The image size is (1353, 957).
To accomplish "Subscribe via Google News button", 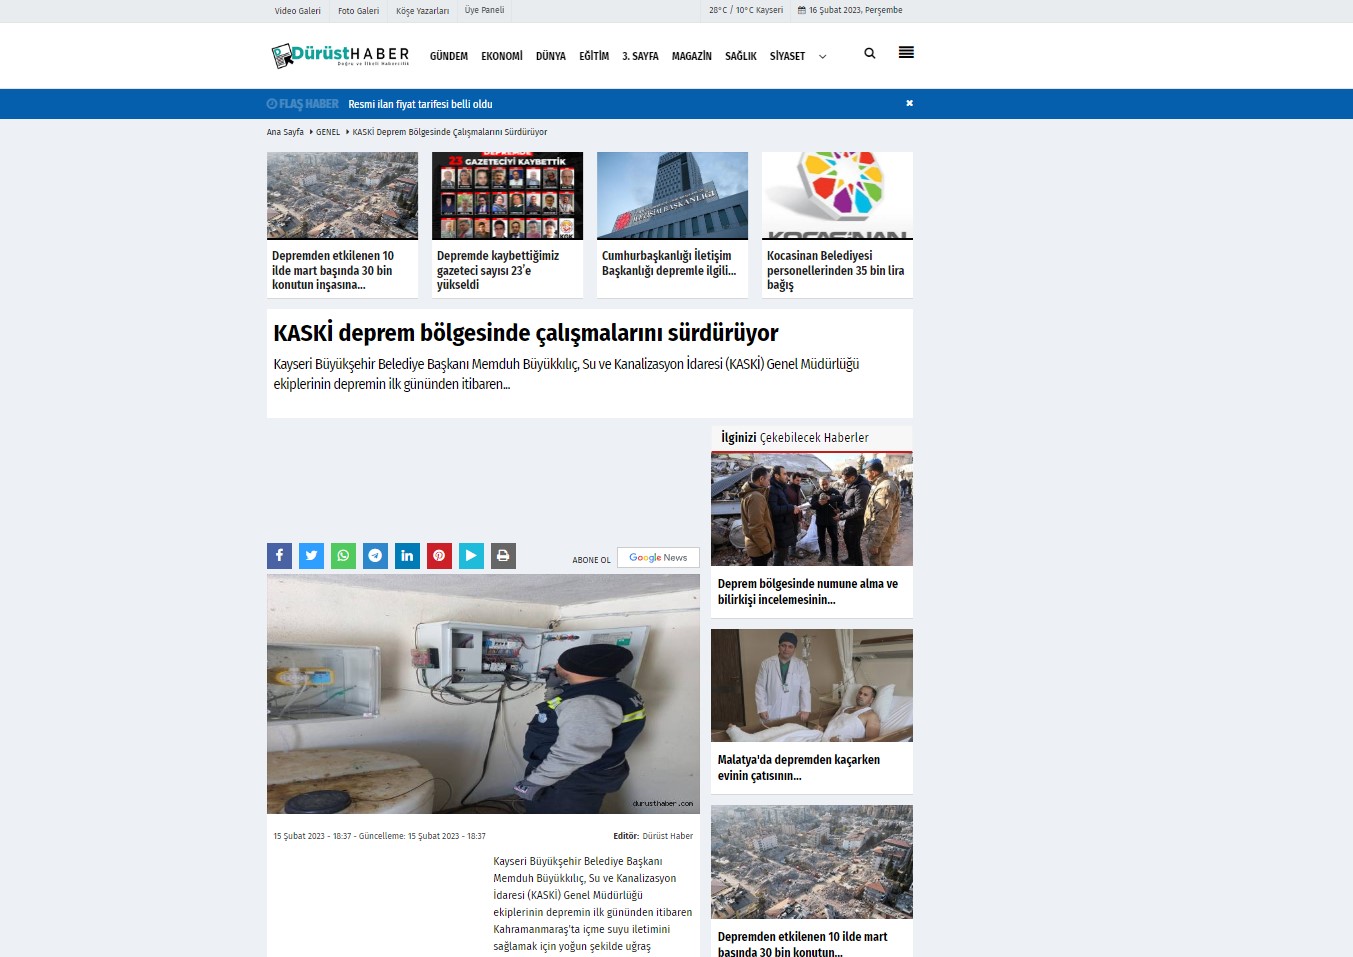I will pos(657,558).
